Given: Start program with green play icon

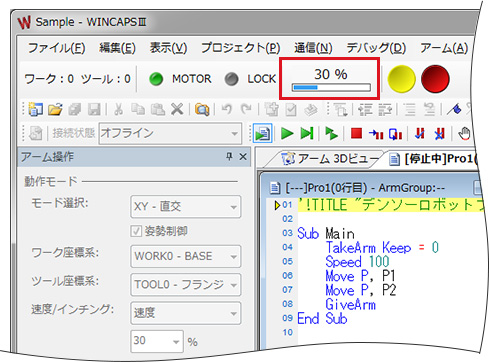Looking at the screenshot, I should [287, 134].
